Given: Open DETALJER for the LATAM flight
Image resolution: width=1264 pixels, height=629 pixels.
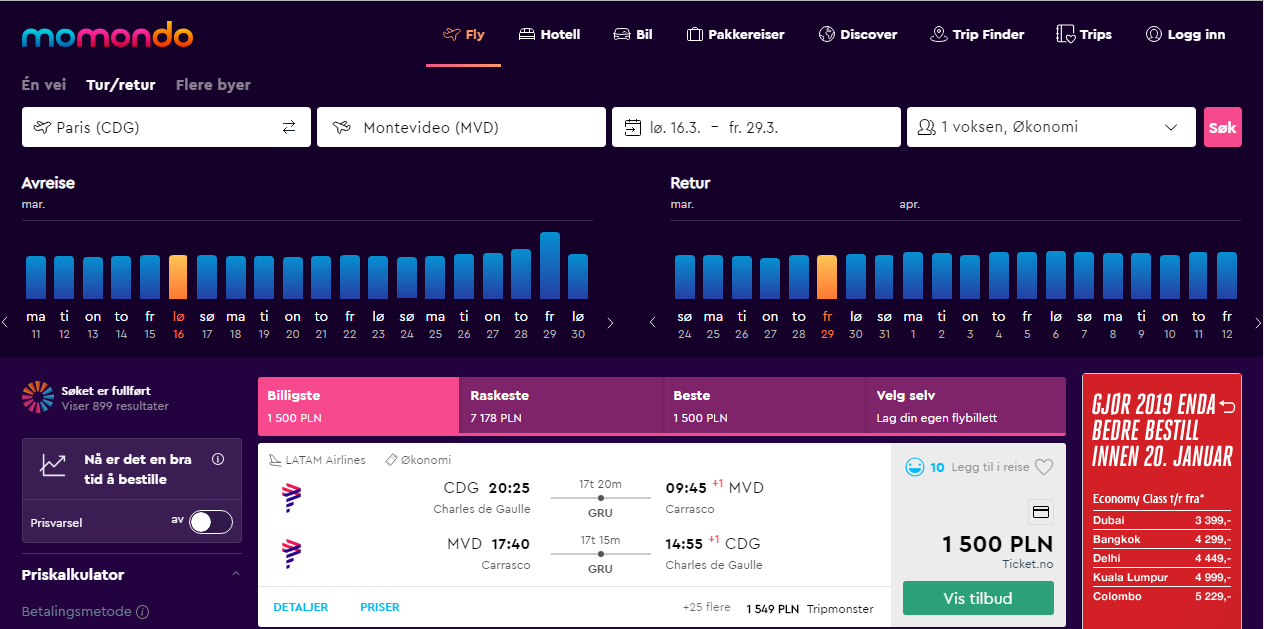Looking at the screenshot, I should pyautogui.click(x=301, y=607).
